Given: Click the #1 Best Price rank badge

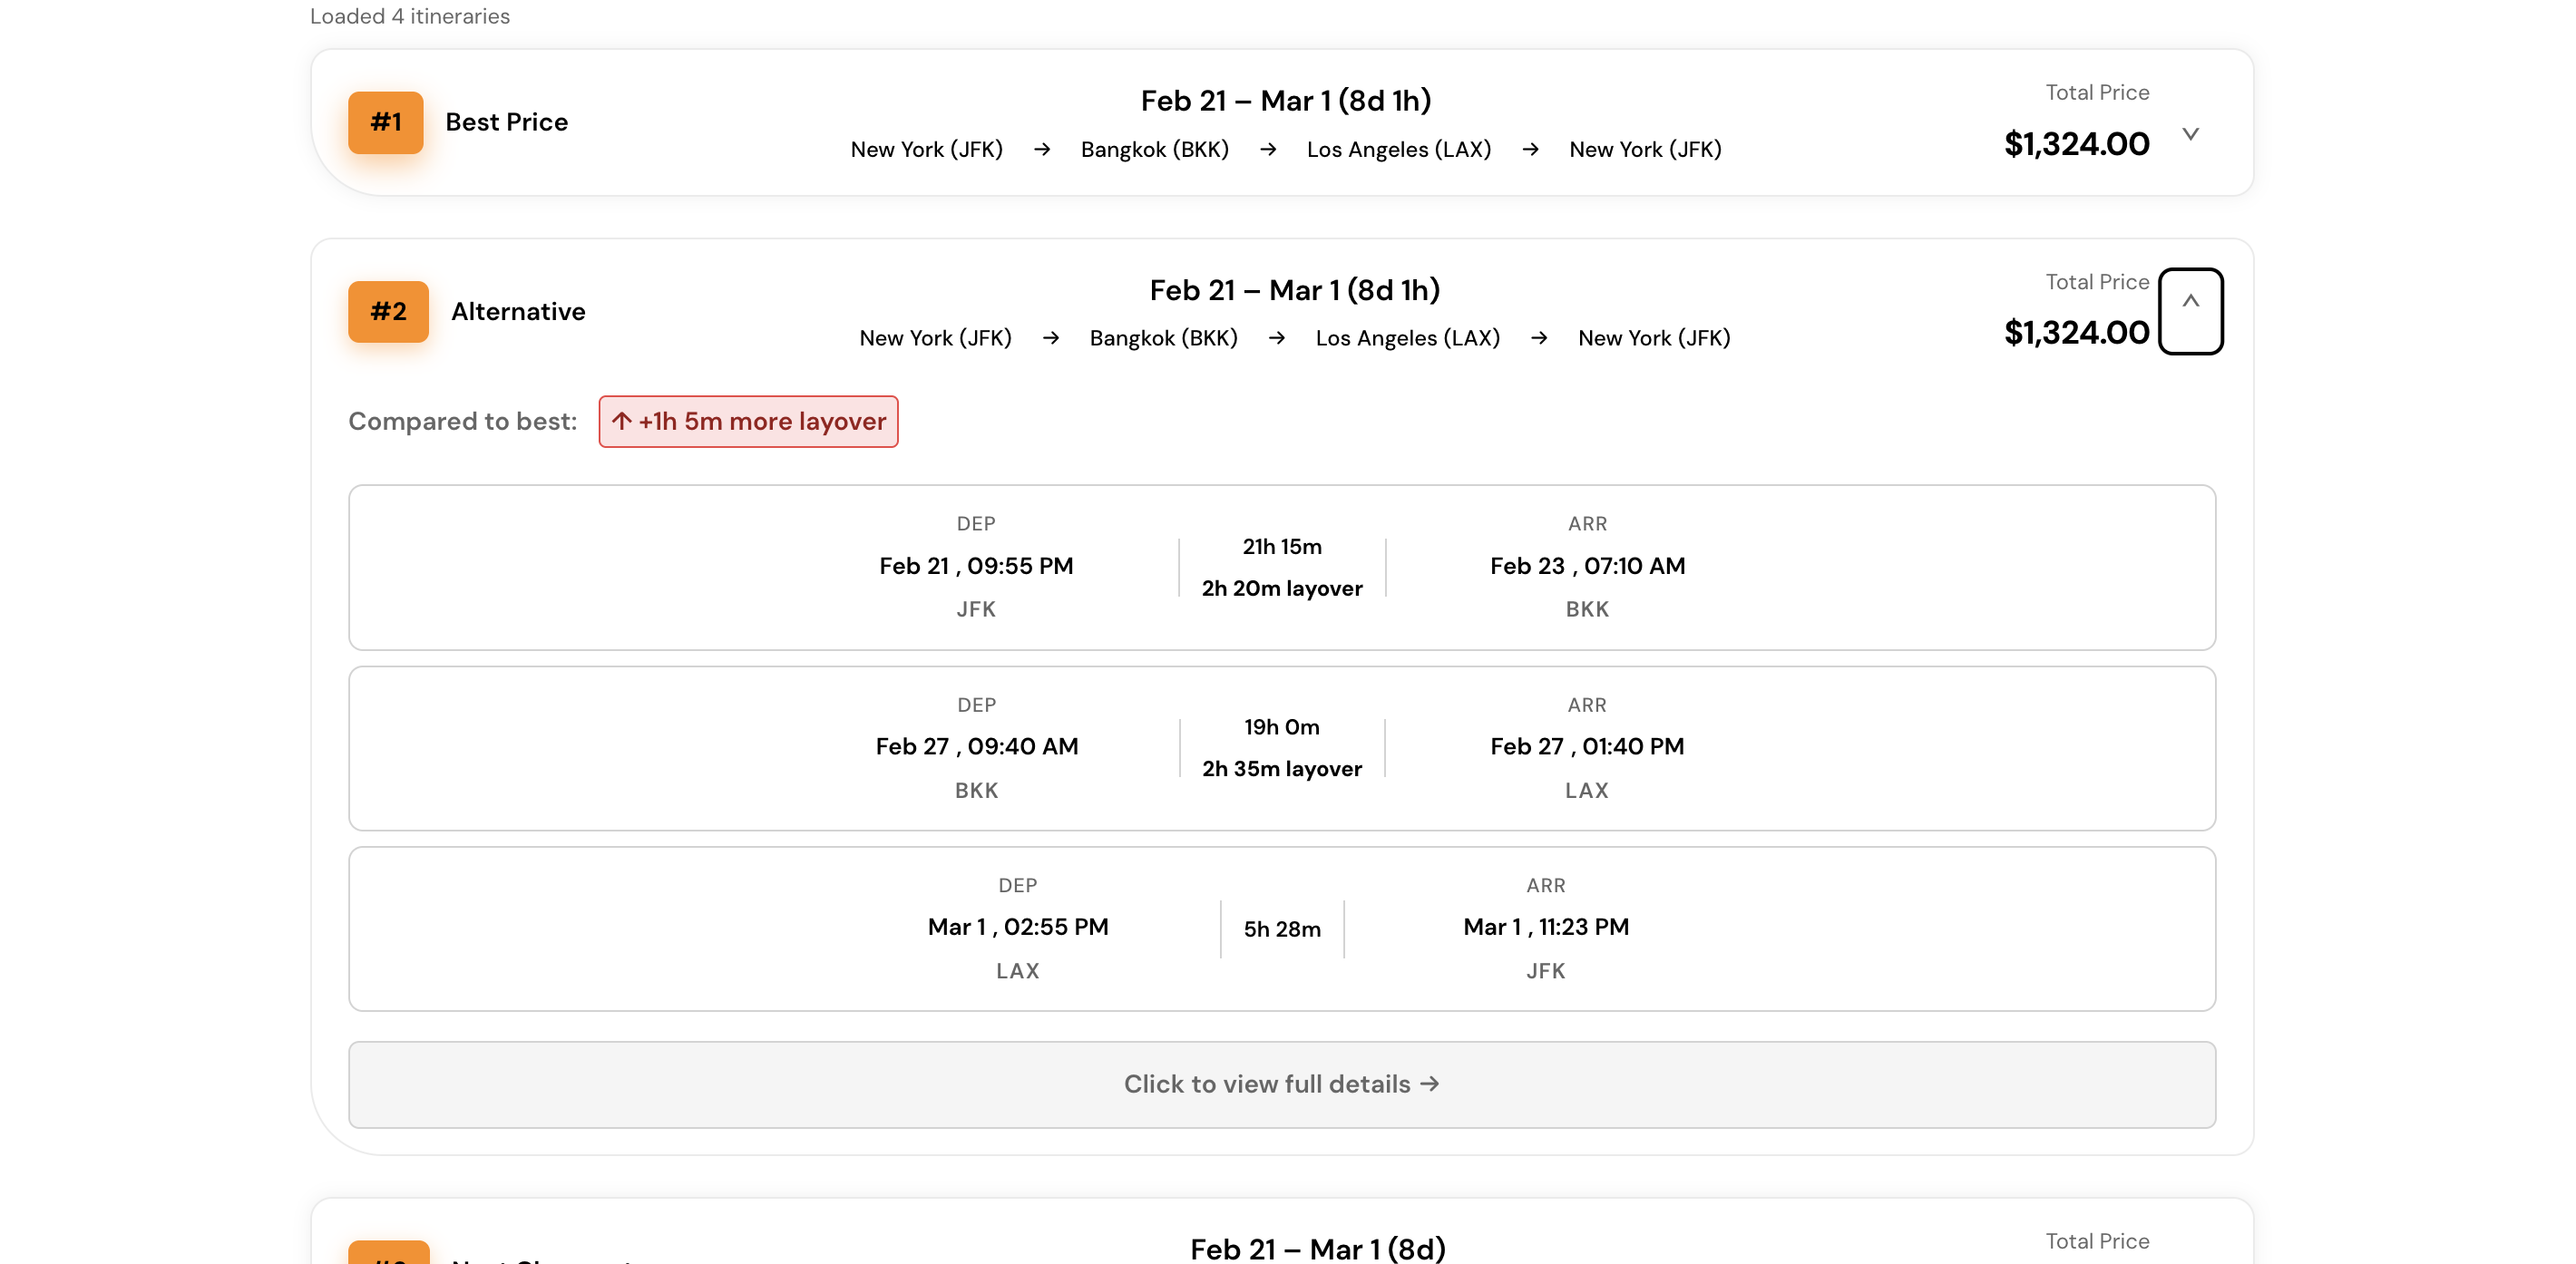Looking at the screenshot, I should (386, 122).
